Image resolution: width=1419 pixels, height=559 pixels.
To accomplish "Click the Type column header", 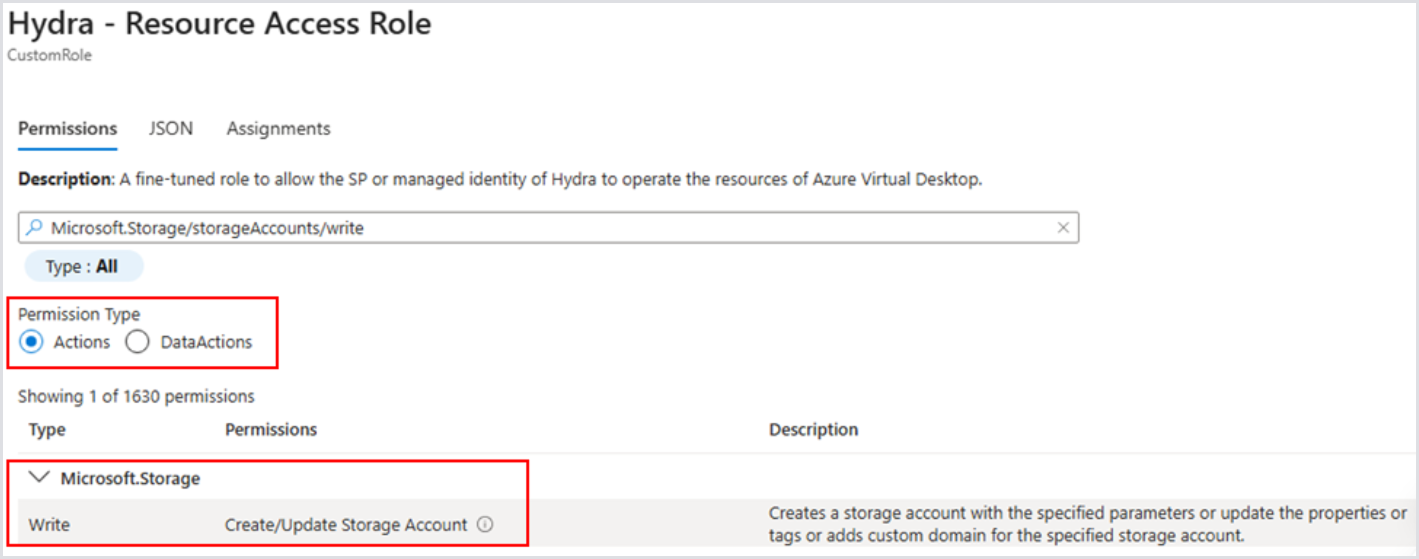I will tap(47, 429).
